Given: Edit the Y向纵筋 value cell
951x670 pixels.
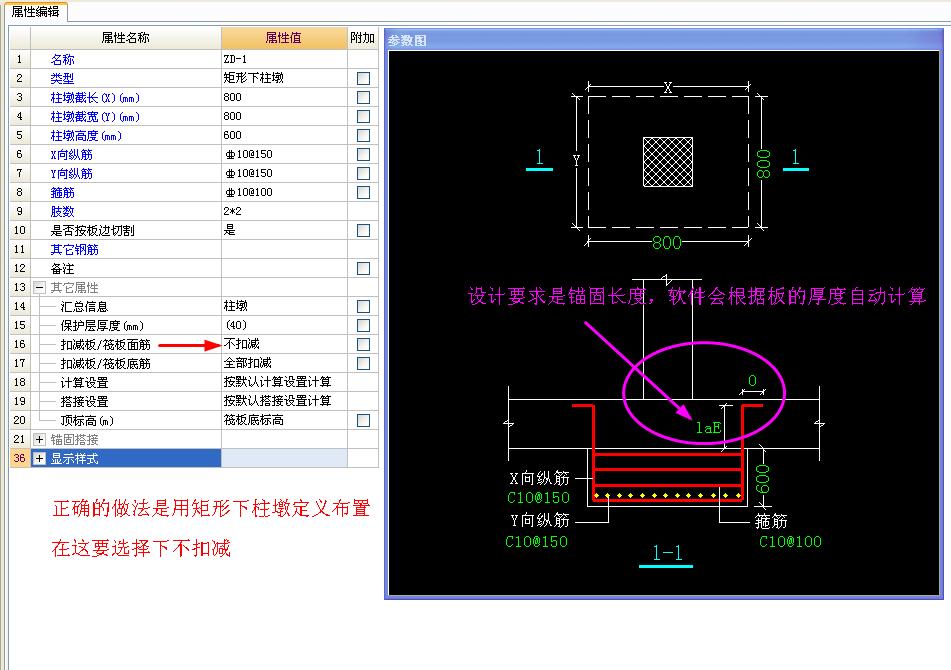Looking at the screenshot, I should pos(284,173).
